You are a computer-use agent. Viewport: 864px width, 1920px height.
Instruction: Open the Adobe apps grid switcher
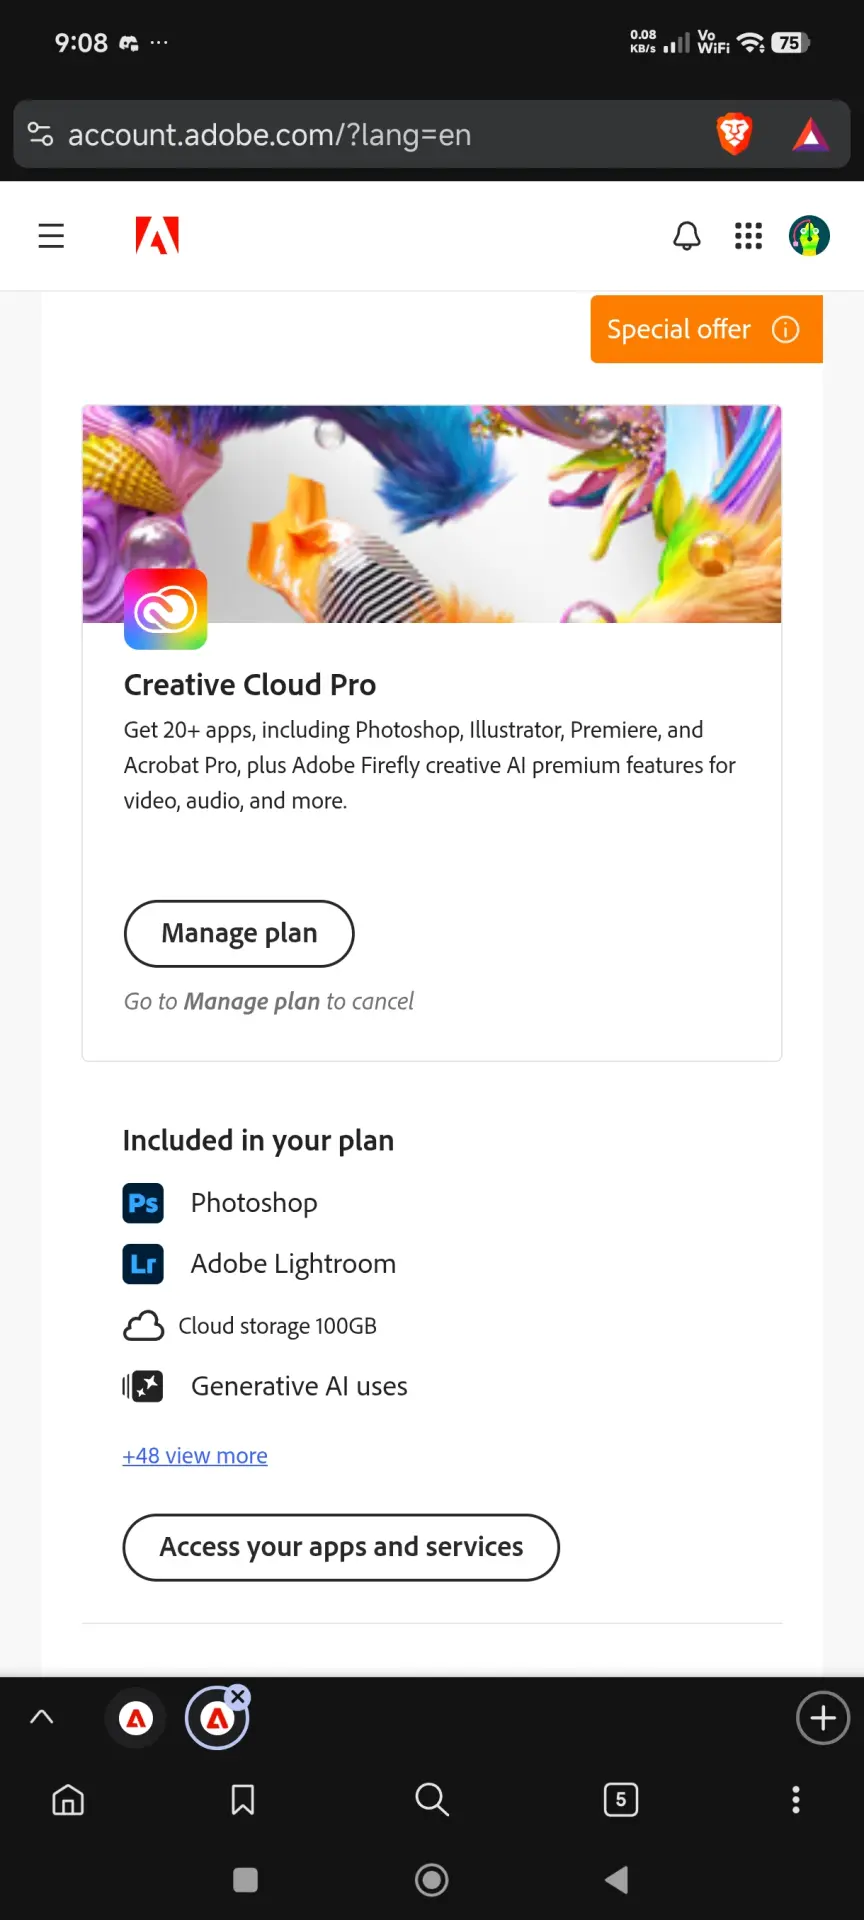(748, 236)
